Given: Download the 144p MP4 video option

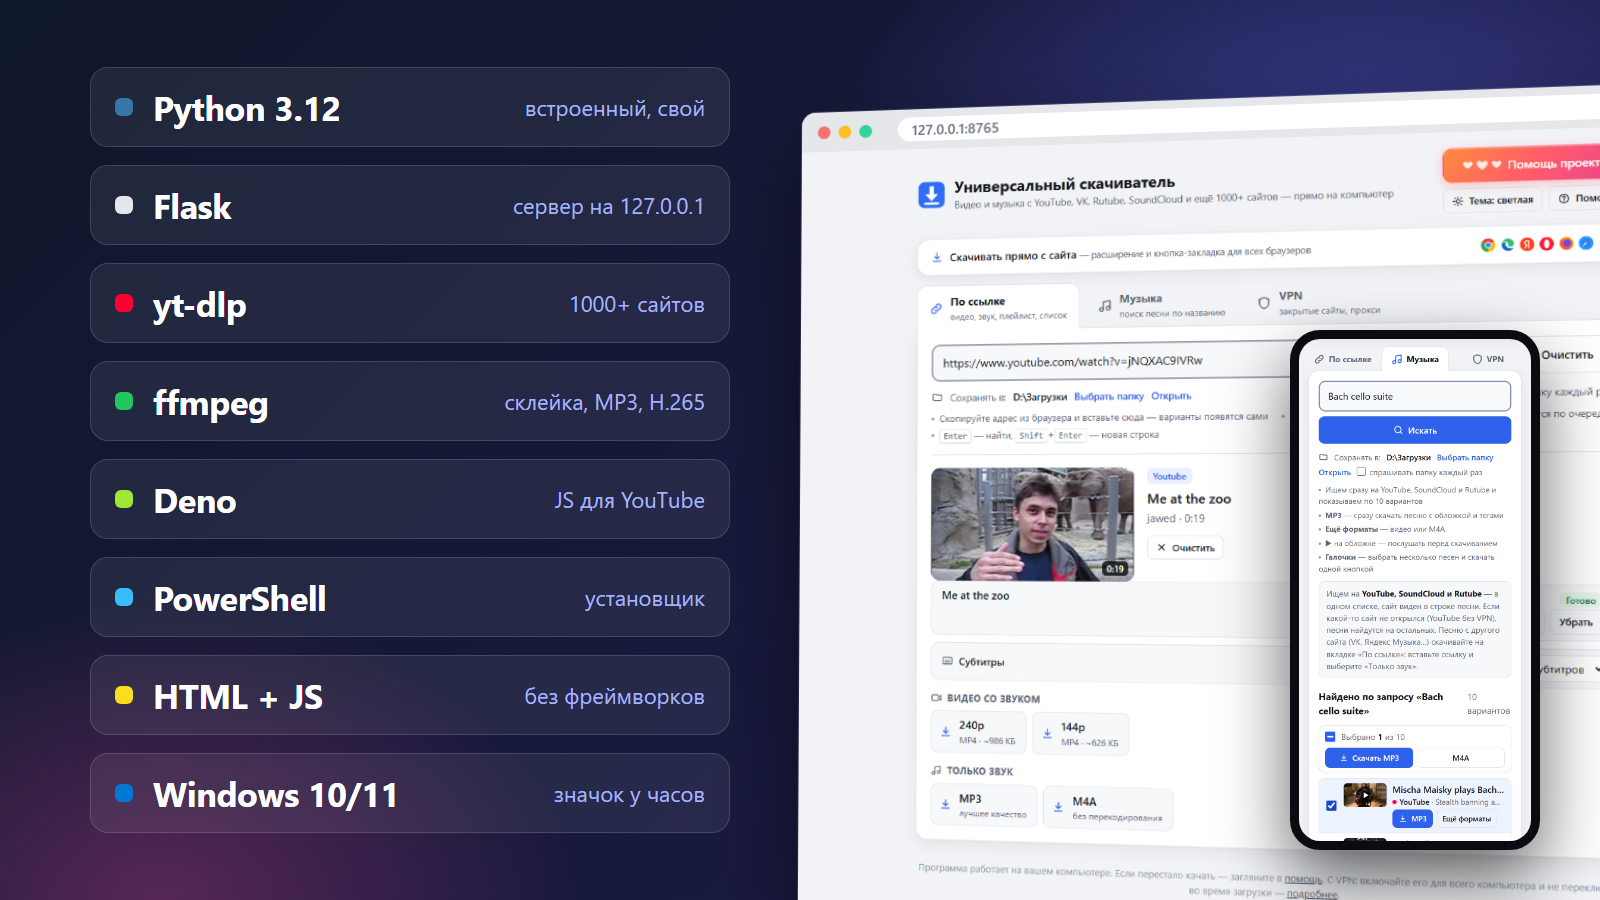Looking at the screenshot, I should (1081, 734).
